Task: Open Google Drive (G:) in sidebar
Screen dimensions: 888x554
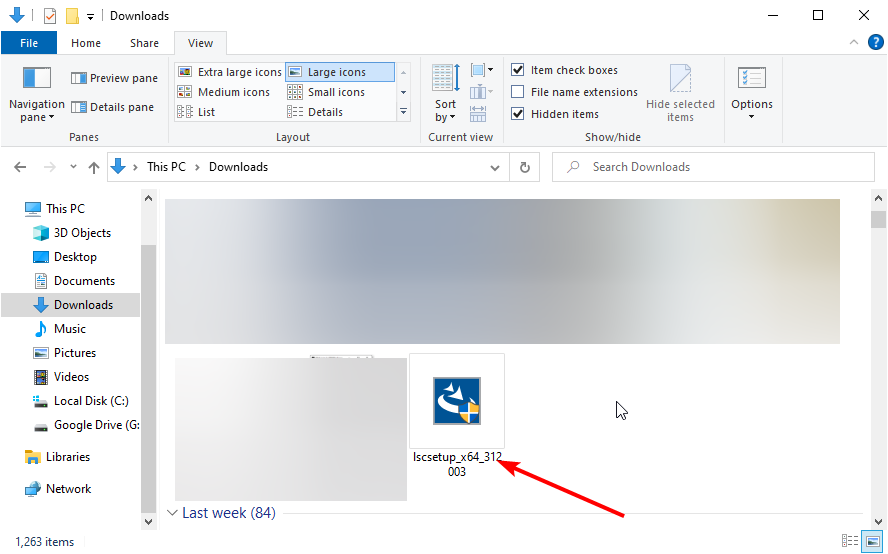Action: [86, 425]
